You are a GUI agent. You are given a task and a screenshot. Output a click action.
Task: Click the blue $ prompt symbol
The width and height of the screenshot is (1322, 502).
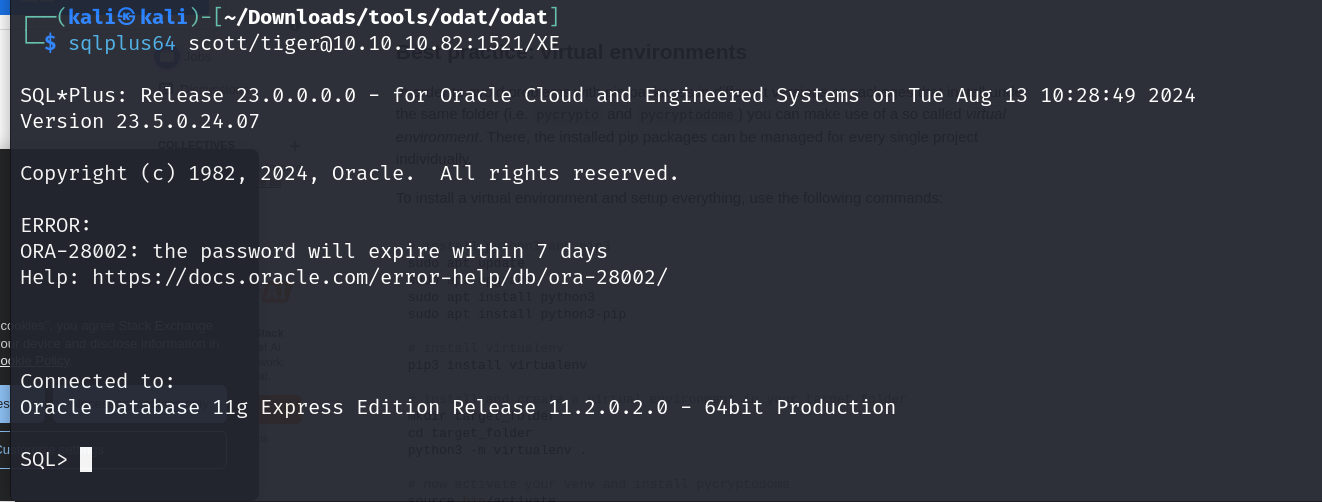point(50,43)
